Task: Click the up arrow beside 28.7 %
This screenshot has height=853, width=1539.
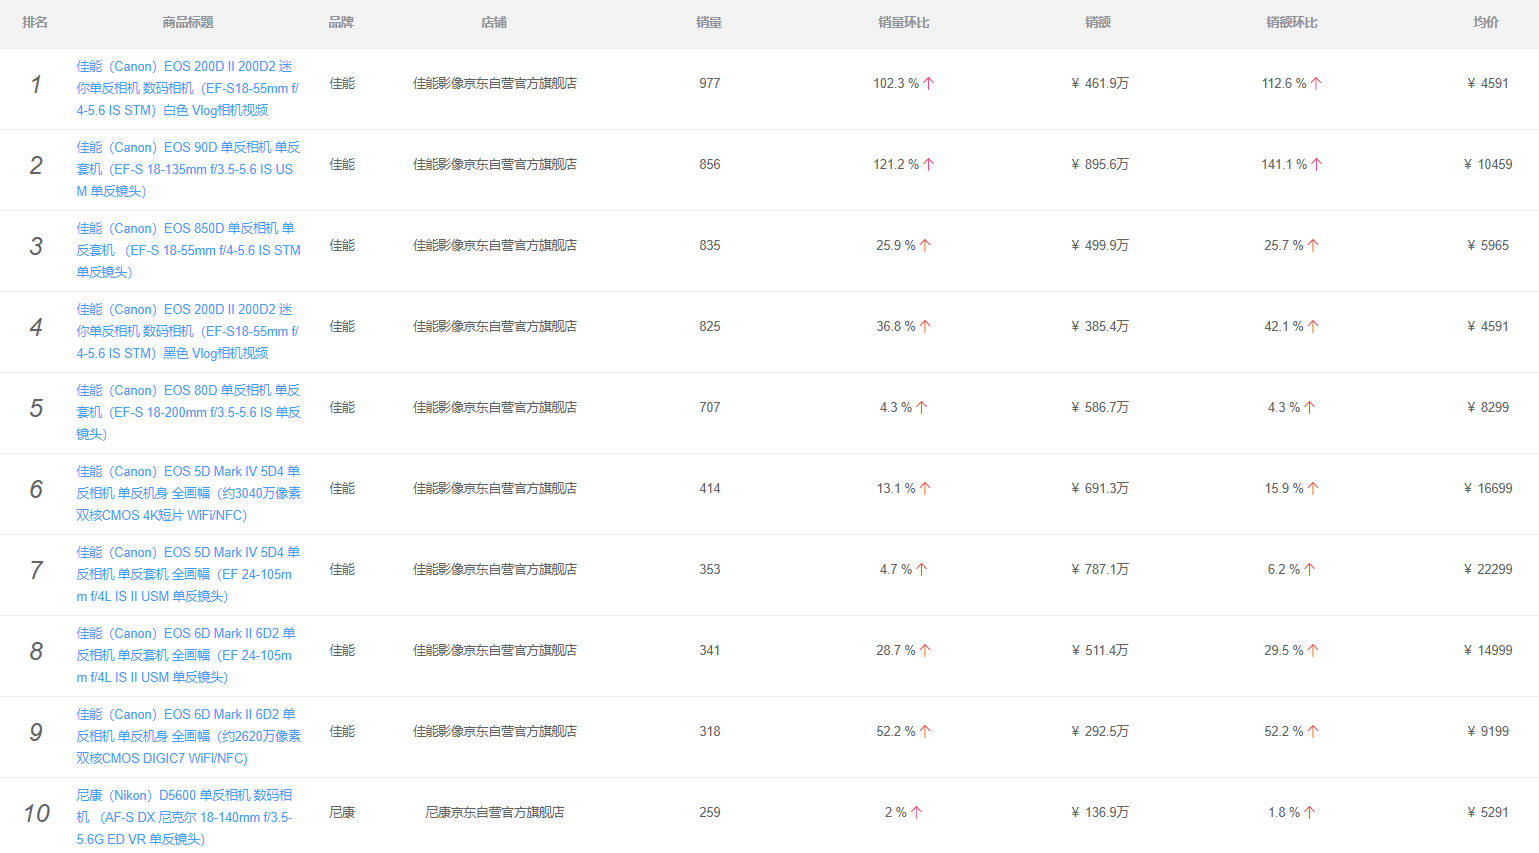Action: pyautogui.click(x=925, y=651)
